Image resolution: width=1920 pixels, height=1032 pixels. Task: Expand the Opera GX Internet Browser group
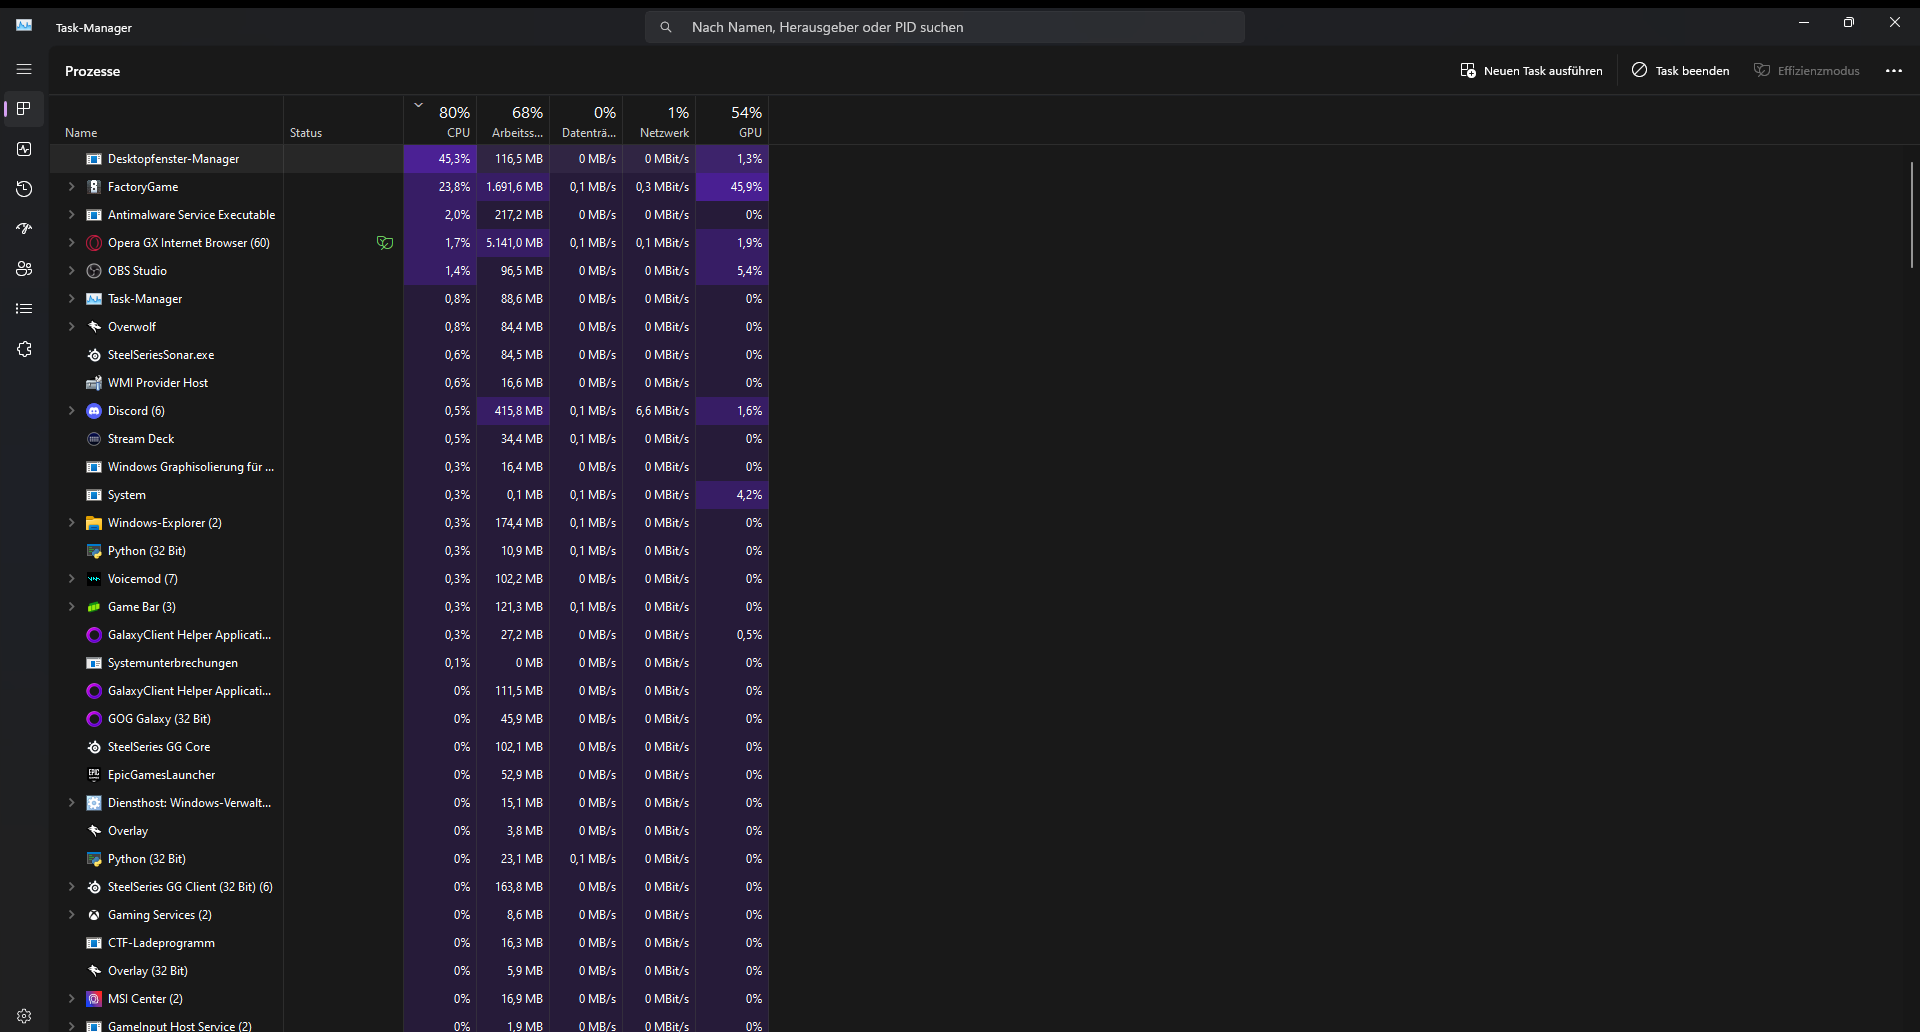click(x=71, y=243)
